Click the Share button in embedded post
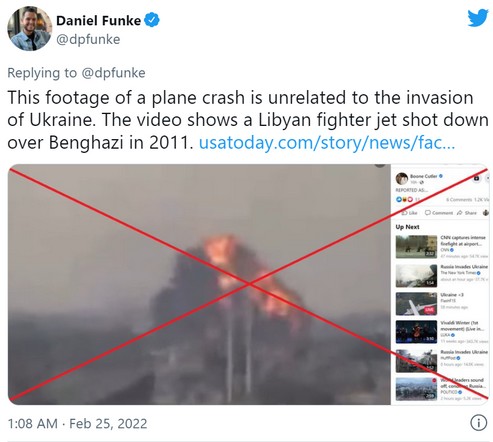 (x=467, y=213)
